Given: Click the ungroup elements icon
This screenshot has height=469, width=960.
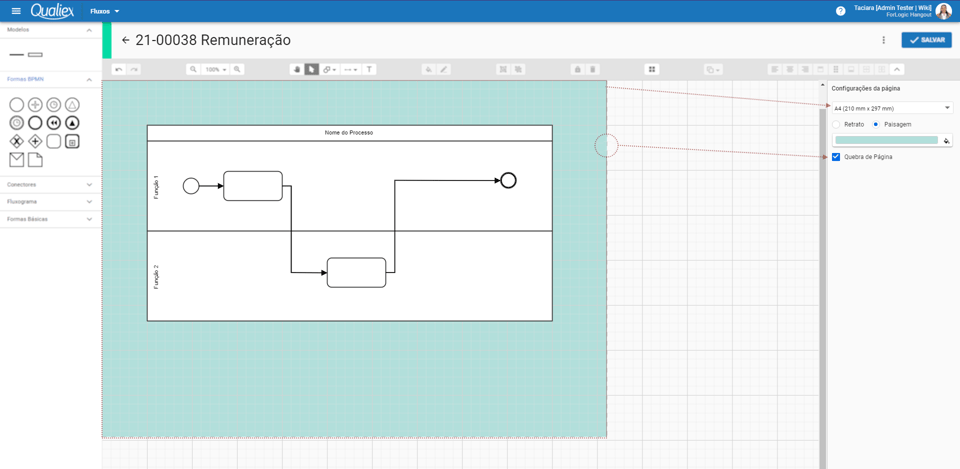Looking at the screenshot, I should coord(518,70).
